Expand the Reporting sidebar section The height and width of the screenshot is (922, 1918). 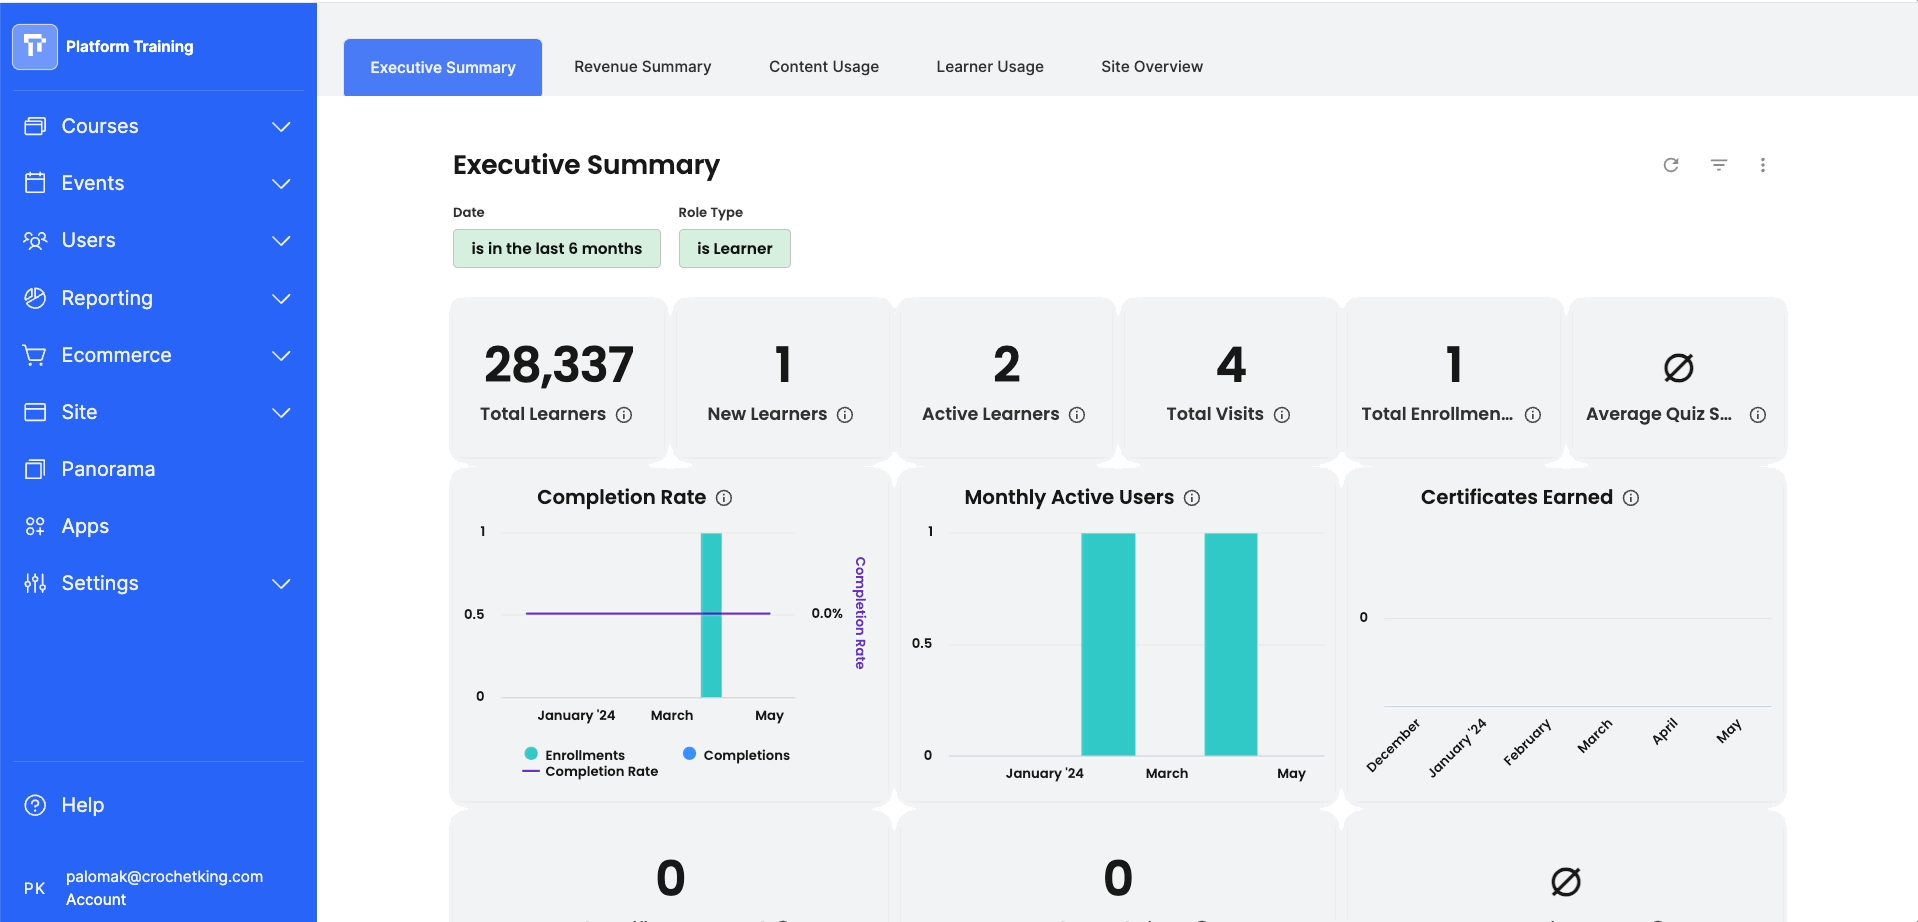coord(281,299)
